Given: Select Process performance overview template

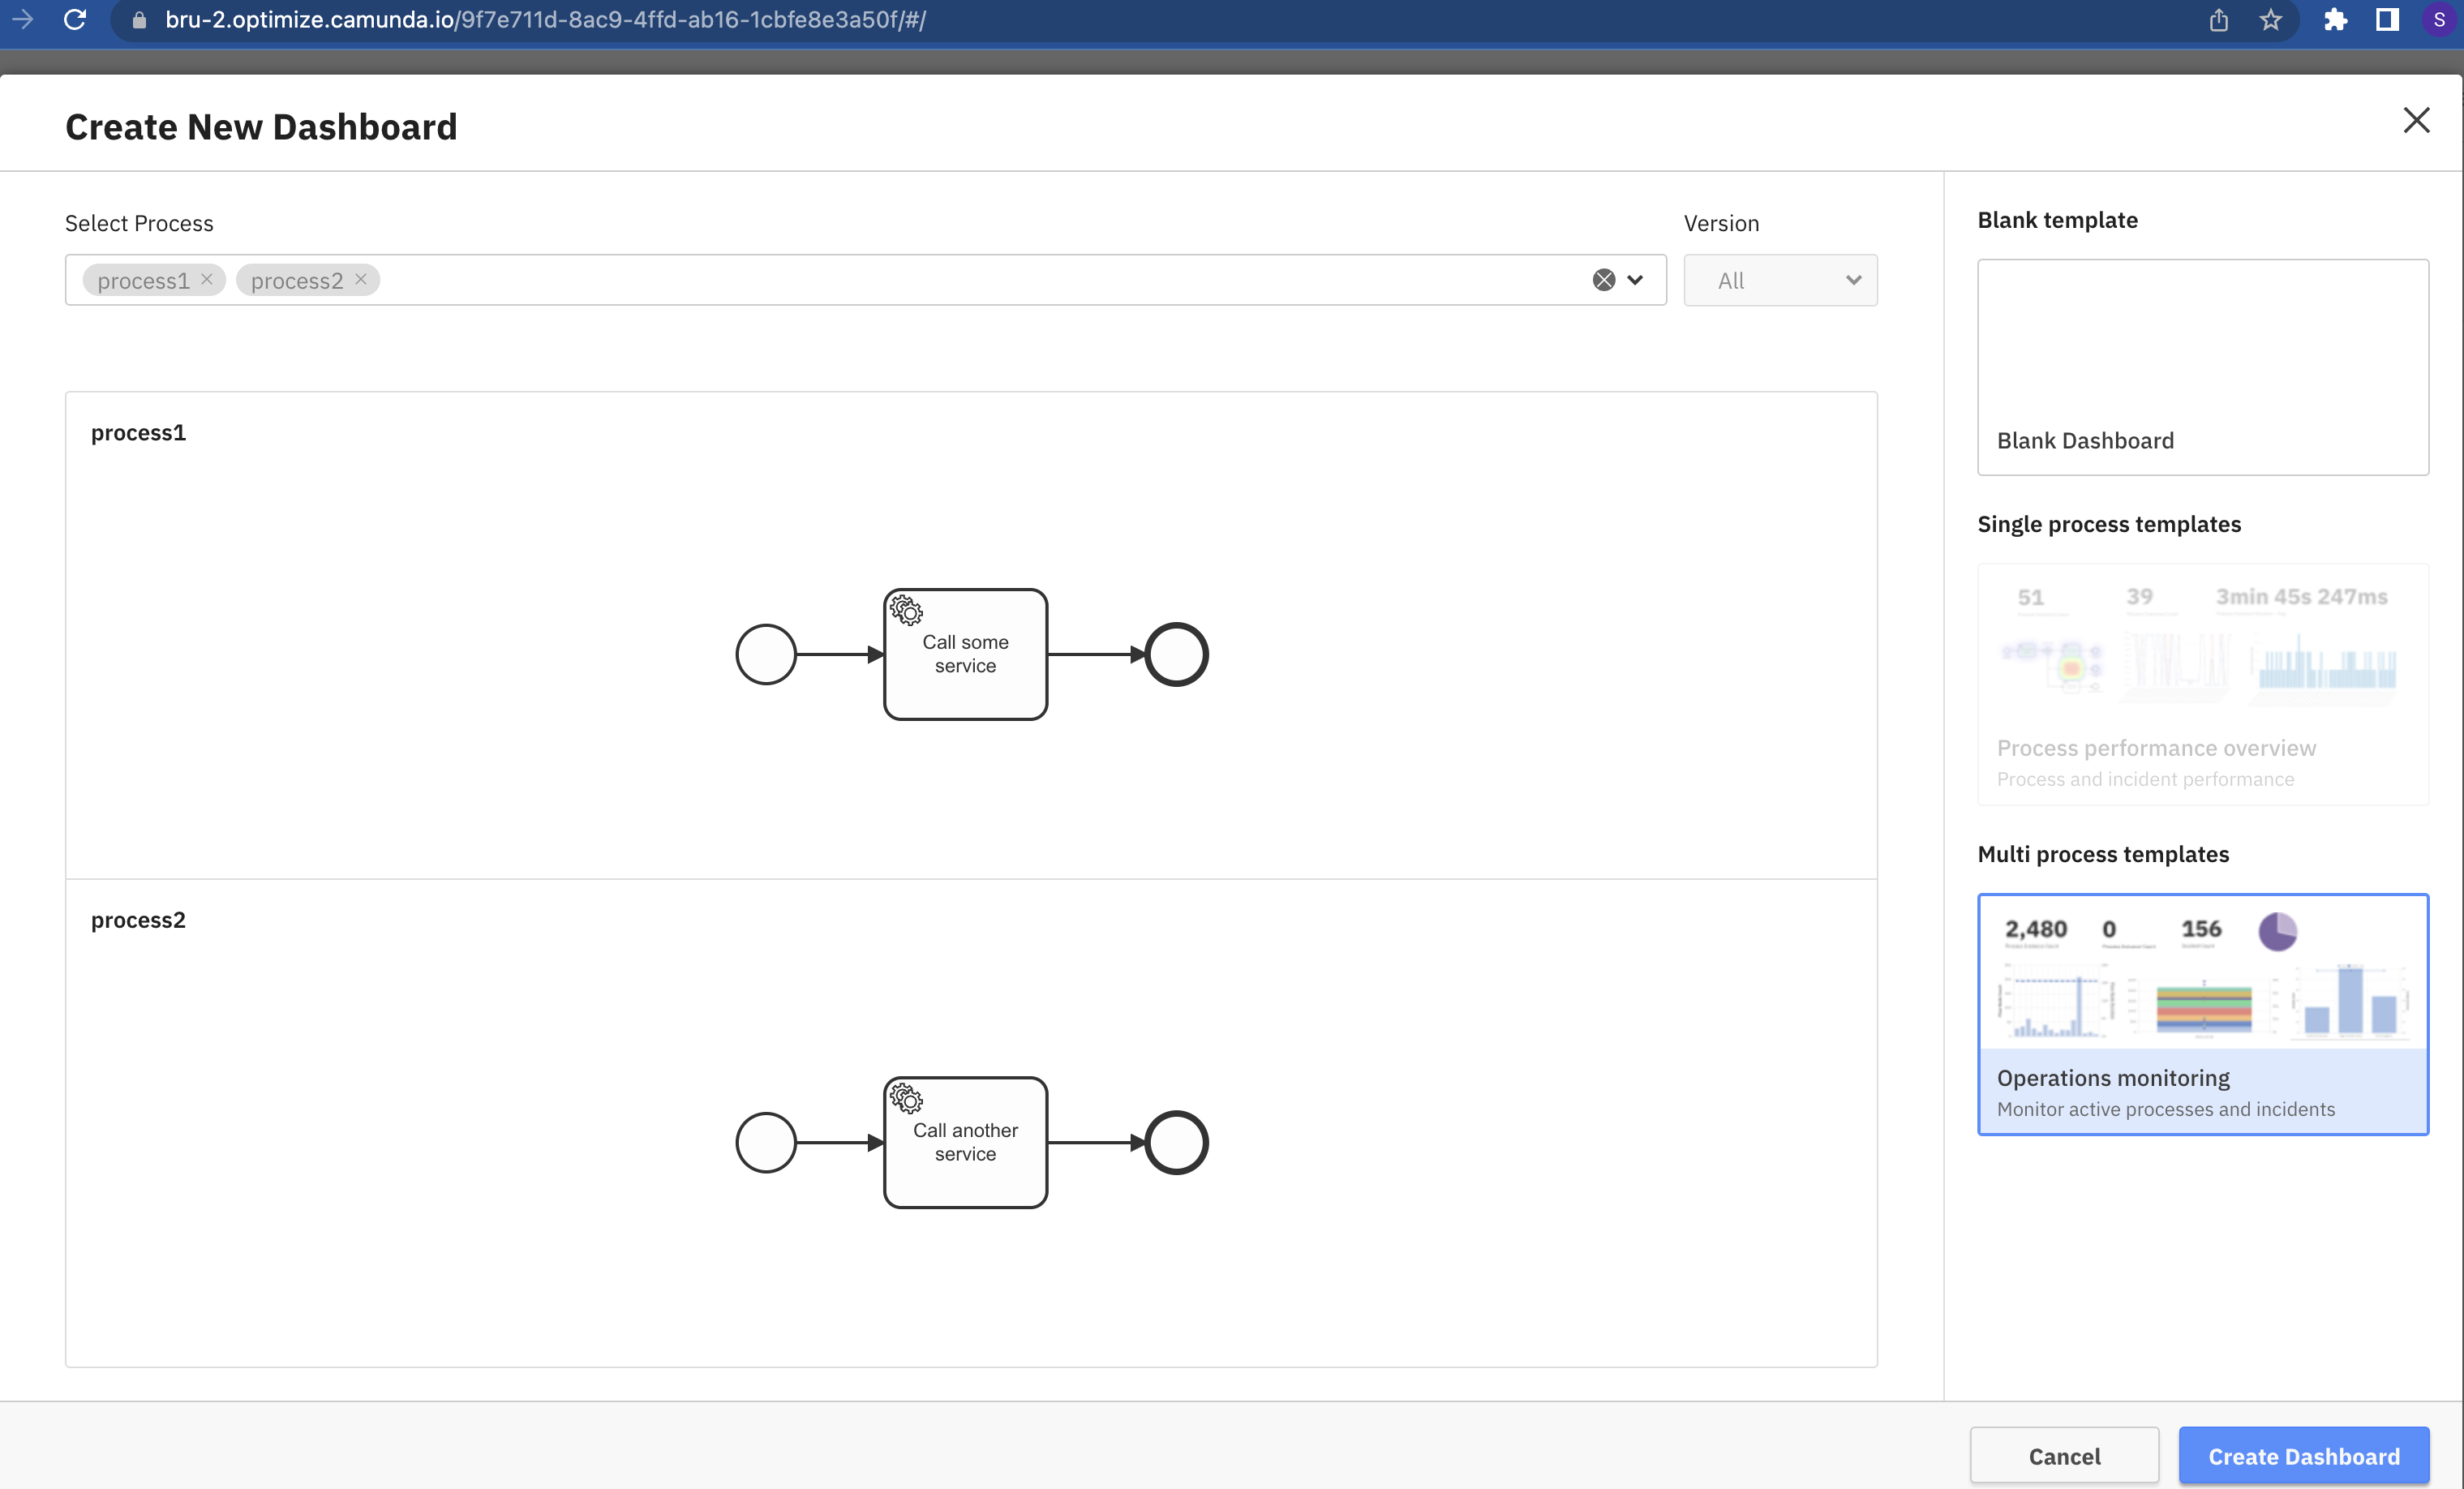Looking at the screenshot, I should (x=2202, y=685).
